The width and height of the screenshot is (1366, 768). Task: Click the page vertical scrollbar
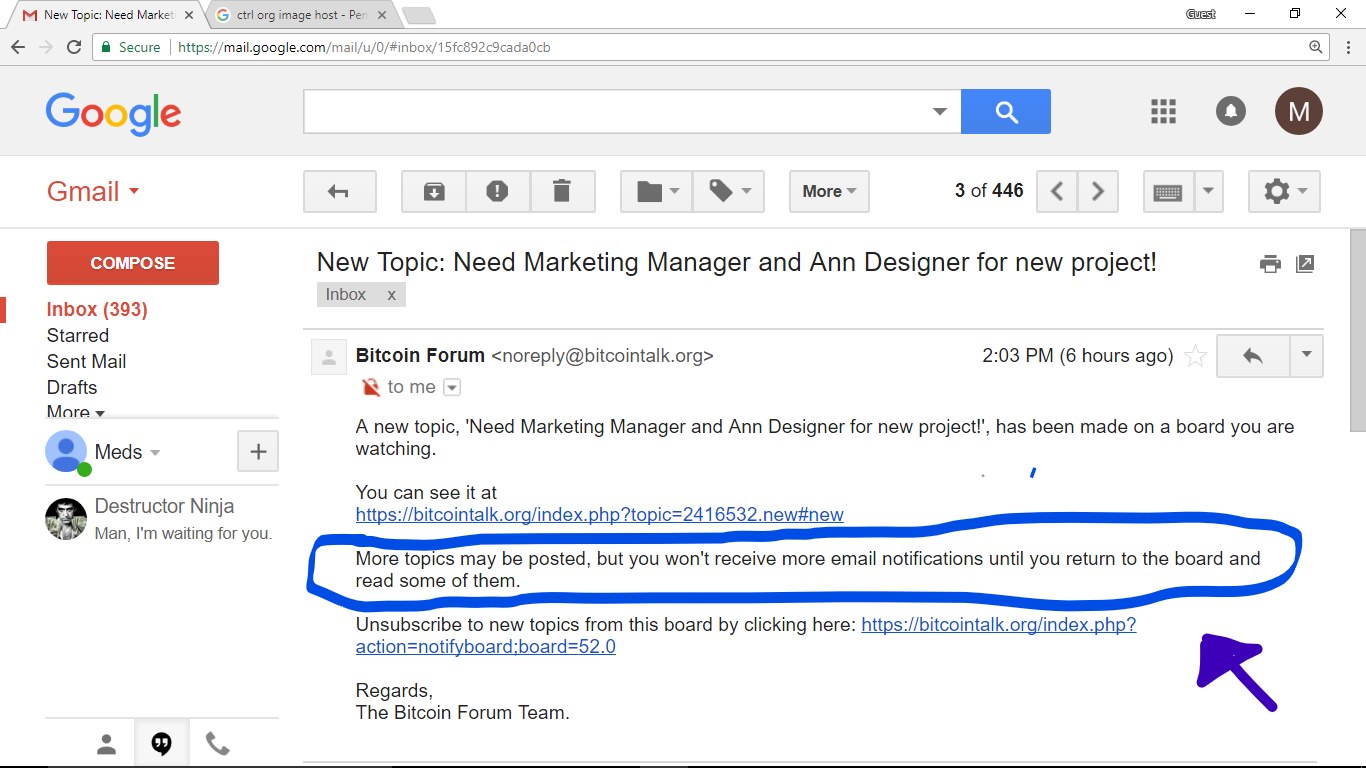point(1357,330)
